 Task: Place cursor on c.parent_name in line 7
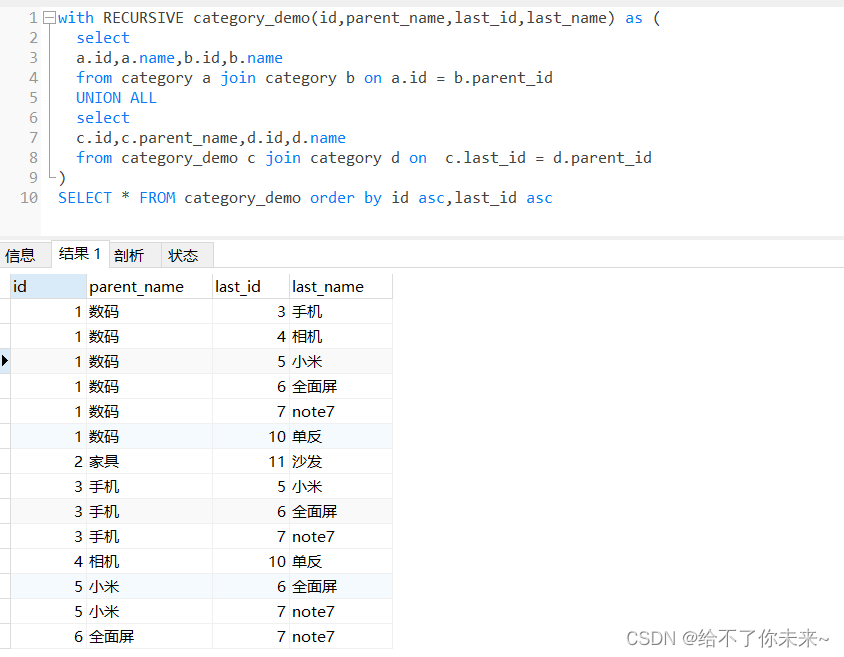coord(179,138)
